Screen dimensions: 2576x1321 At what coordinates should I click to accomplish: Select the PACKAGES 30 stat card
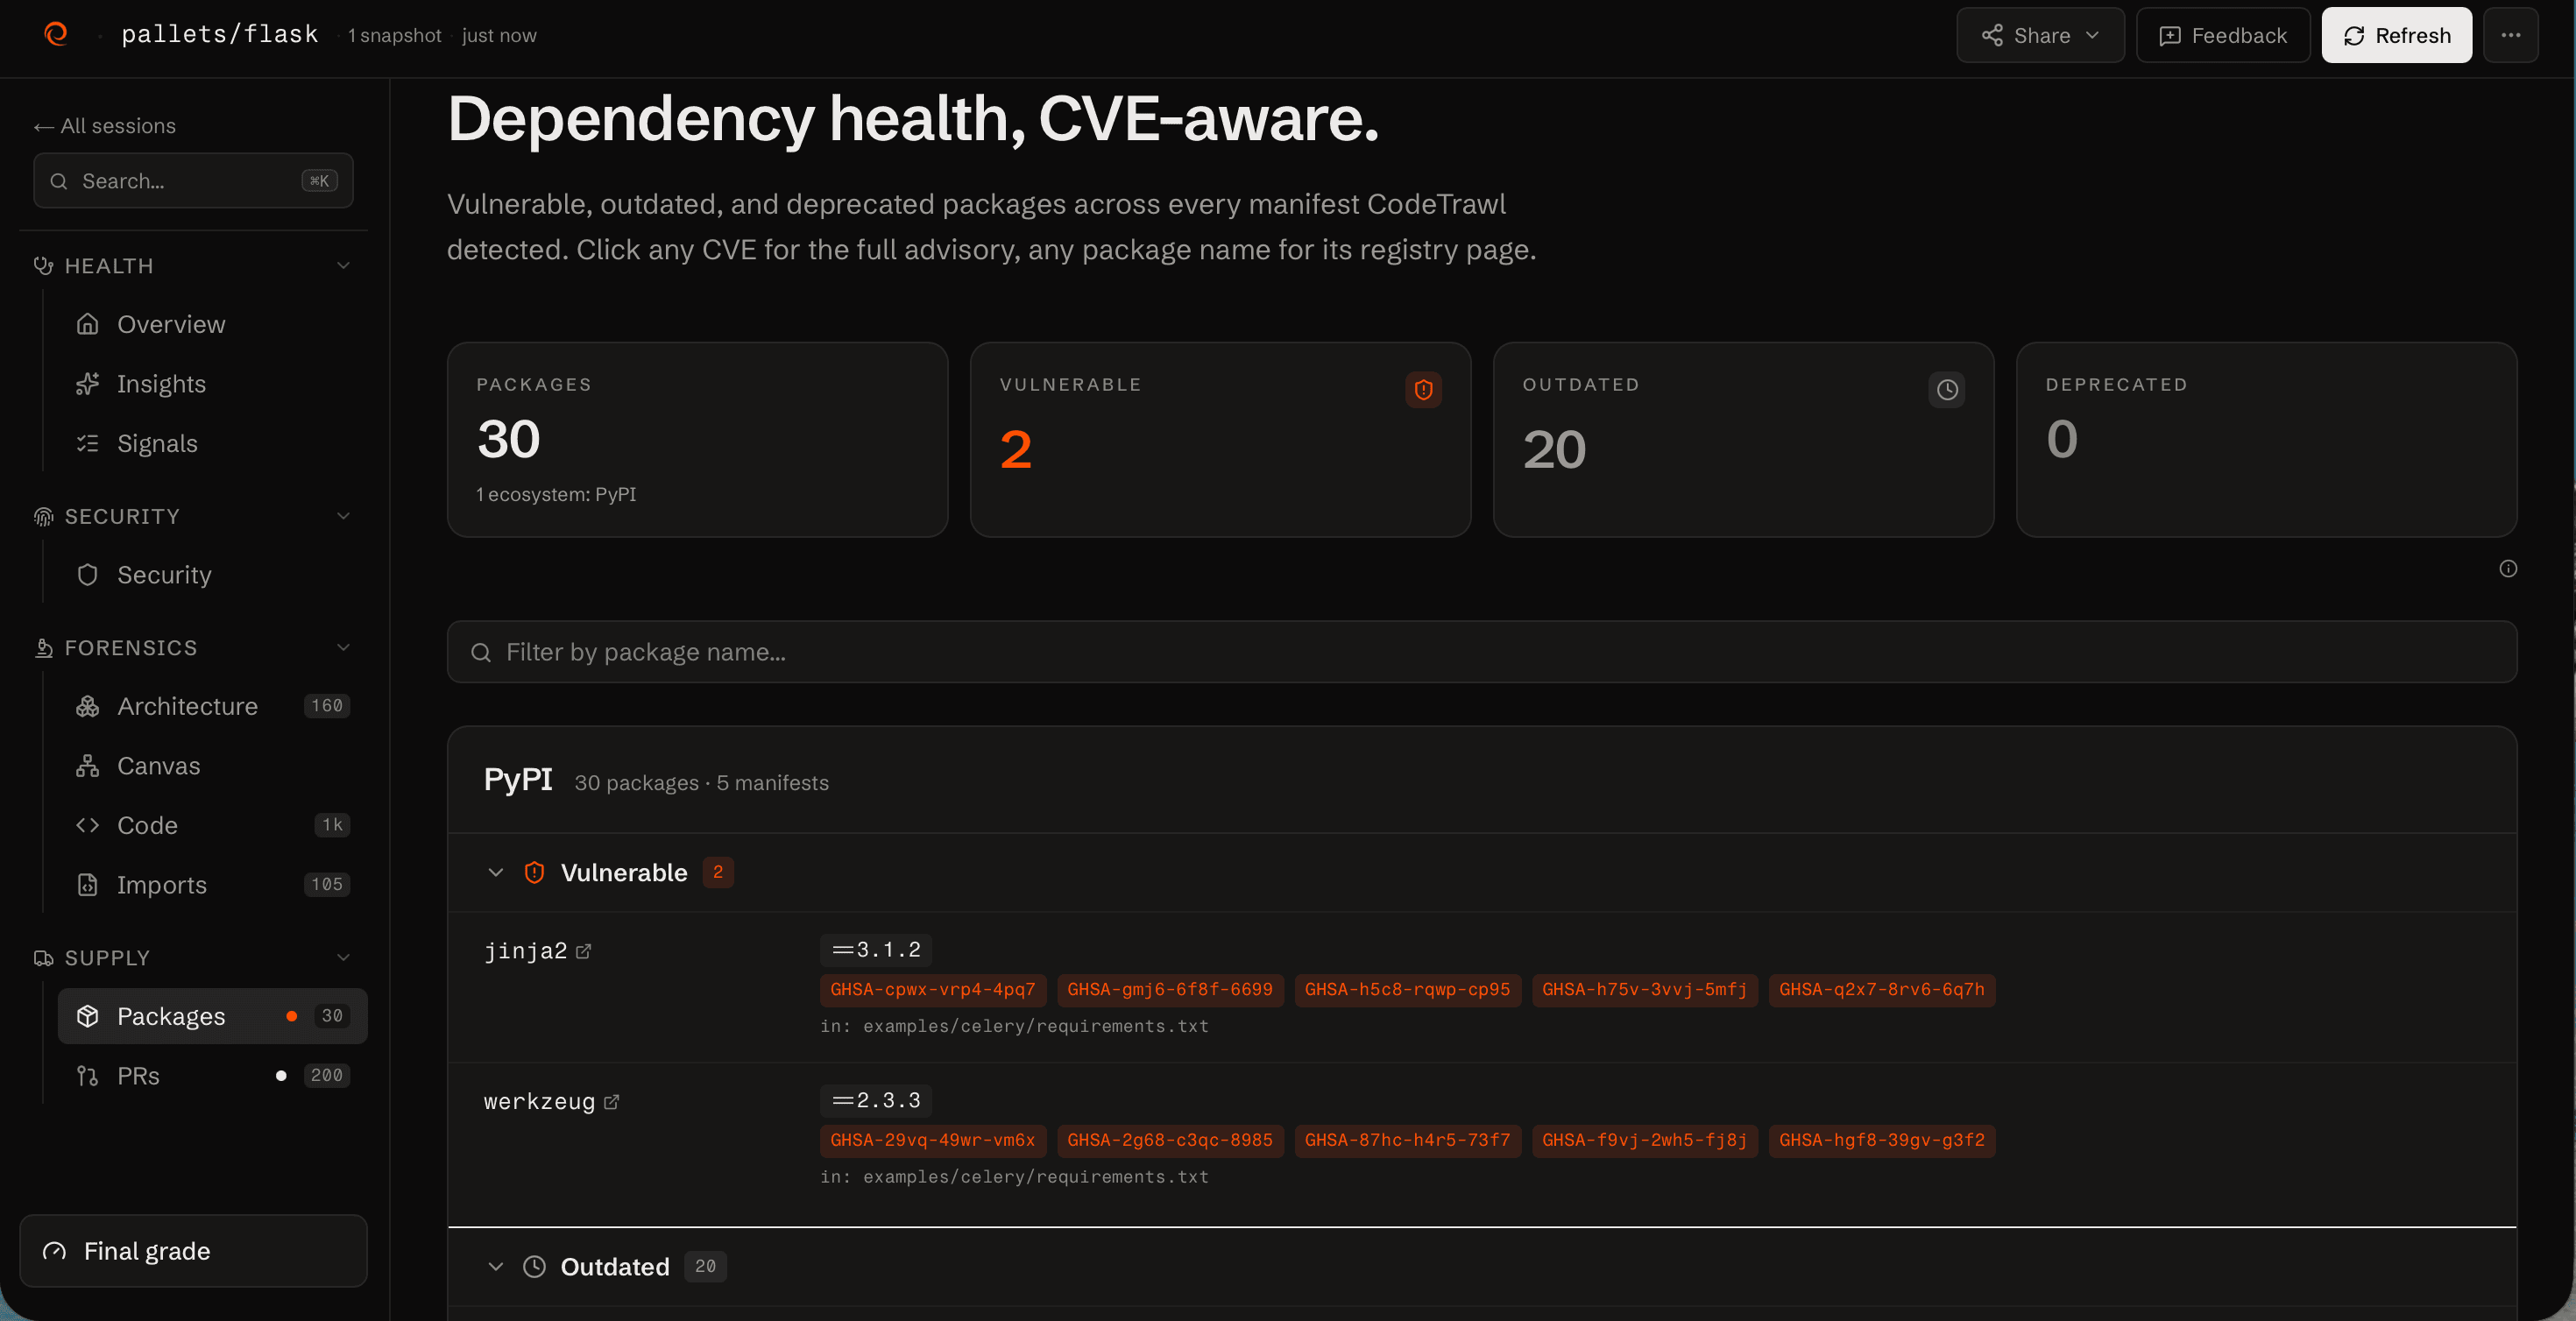(697, 440)
